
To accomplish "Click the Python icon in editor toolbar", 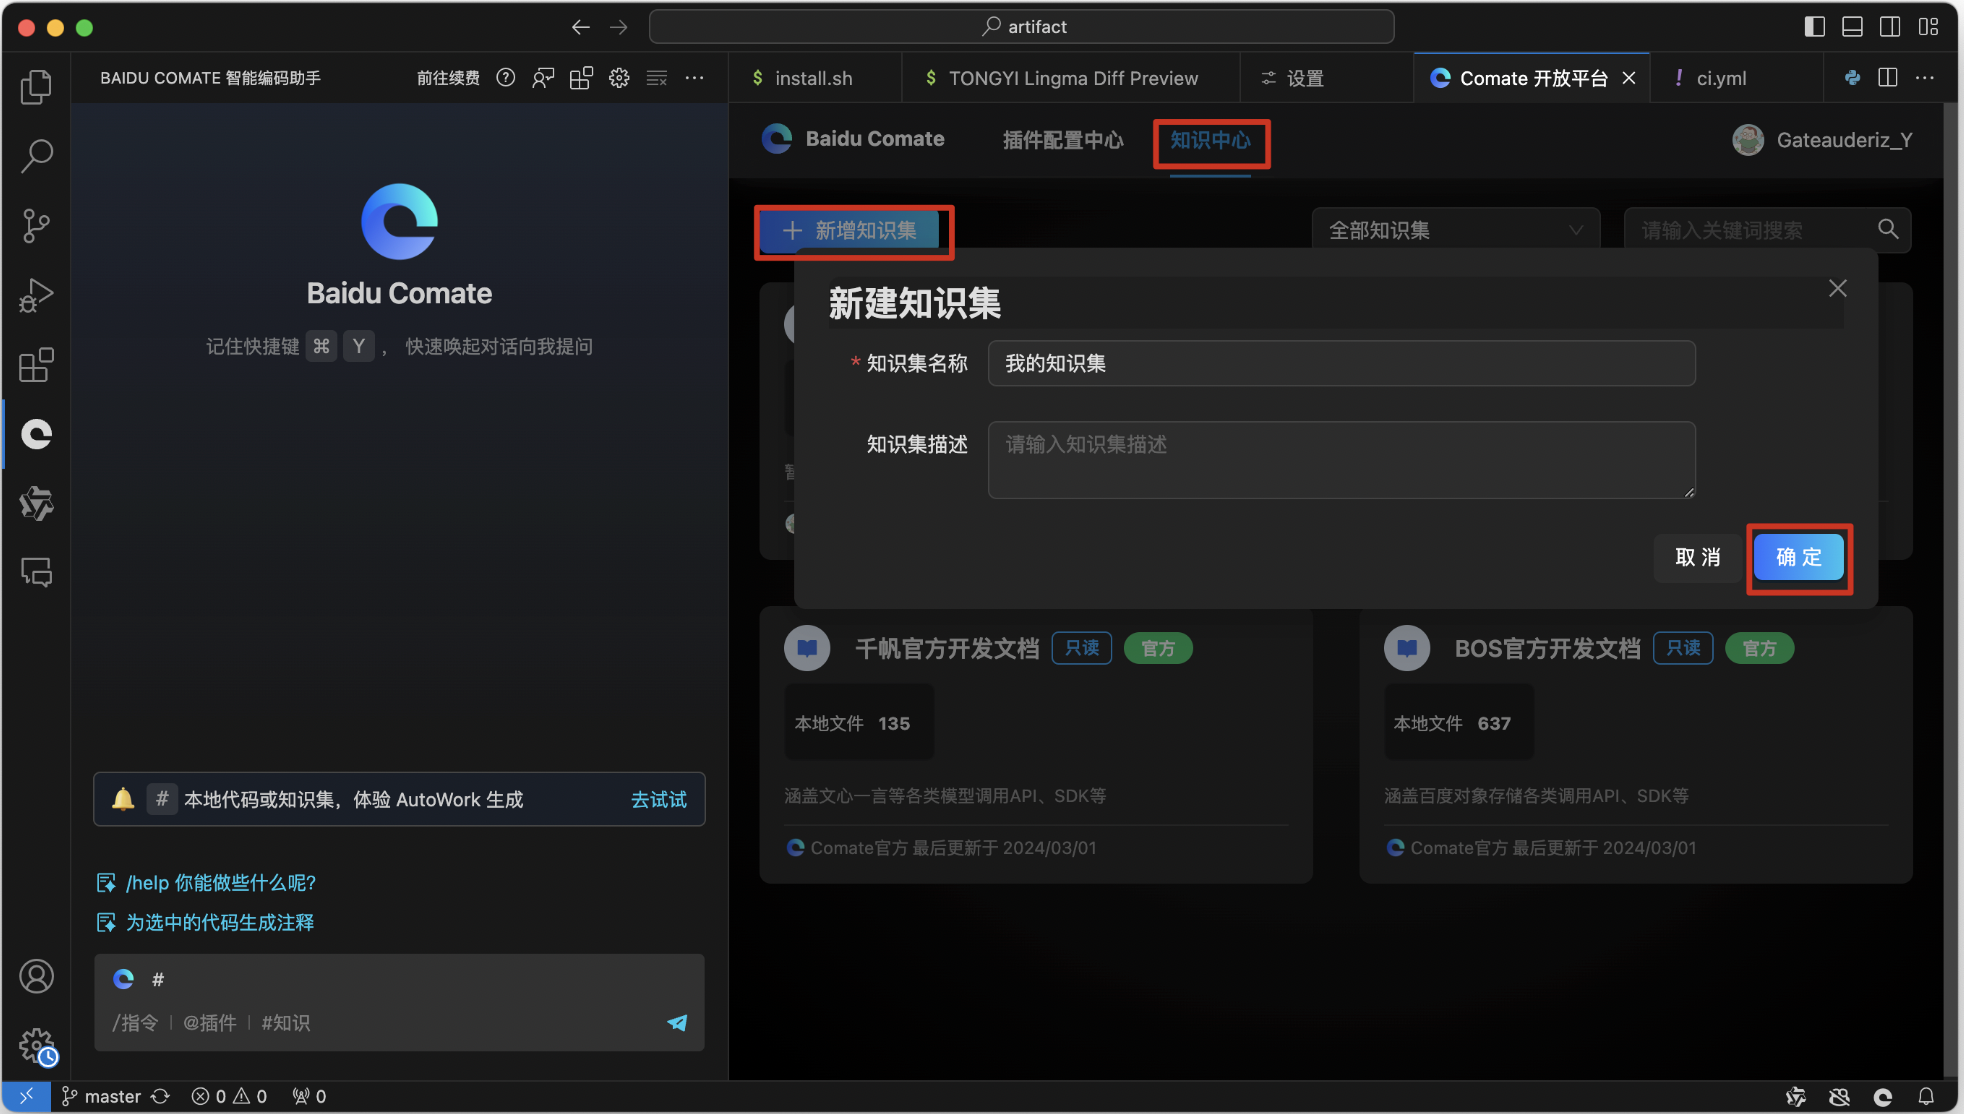I will pos(1852,78).
